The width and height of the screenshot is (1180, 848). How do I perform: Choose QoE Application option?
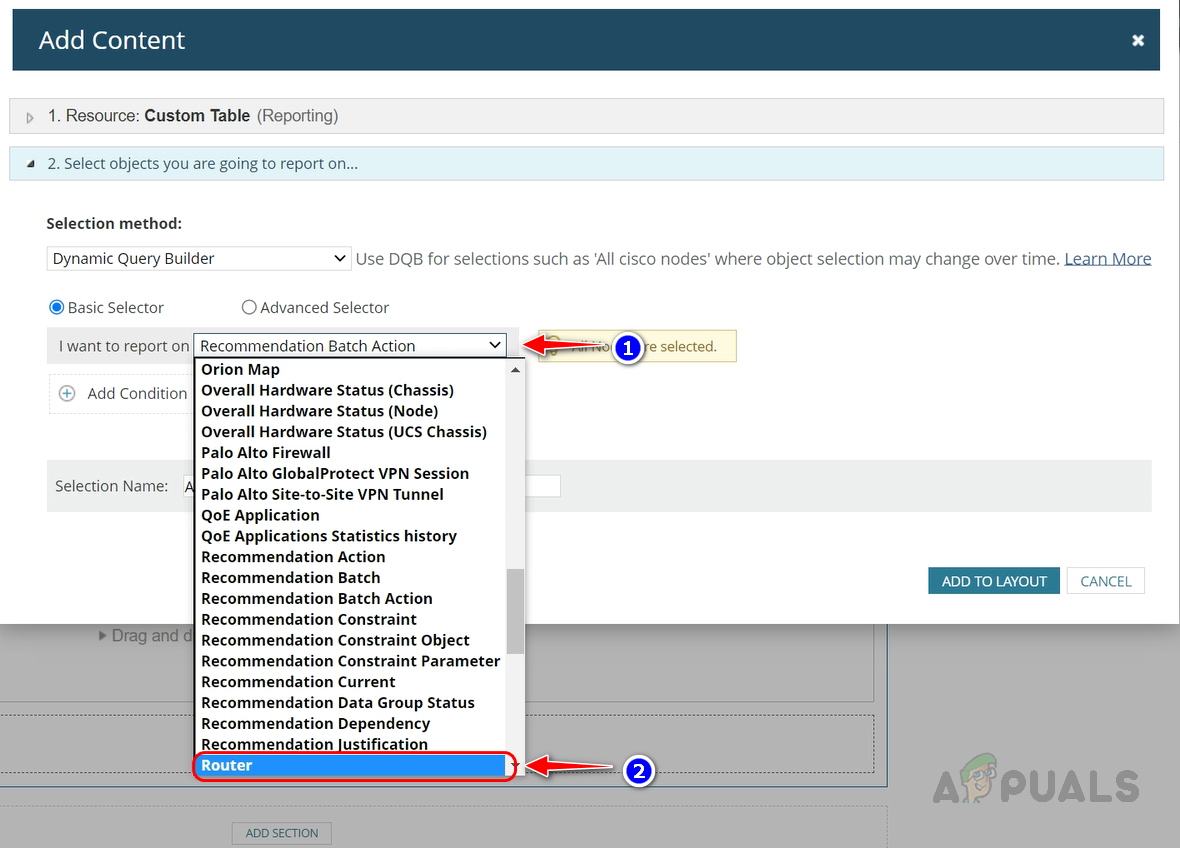tap(351, 515)
